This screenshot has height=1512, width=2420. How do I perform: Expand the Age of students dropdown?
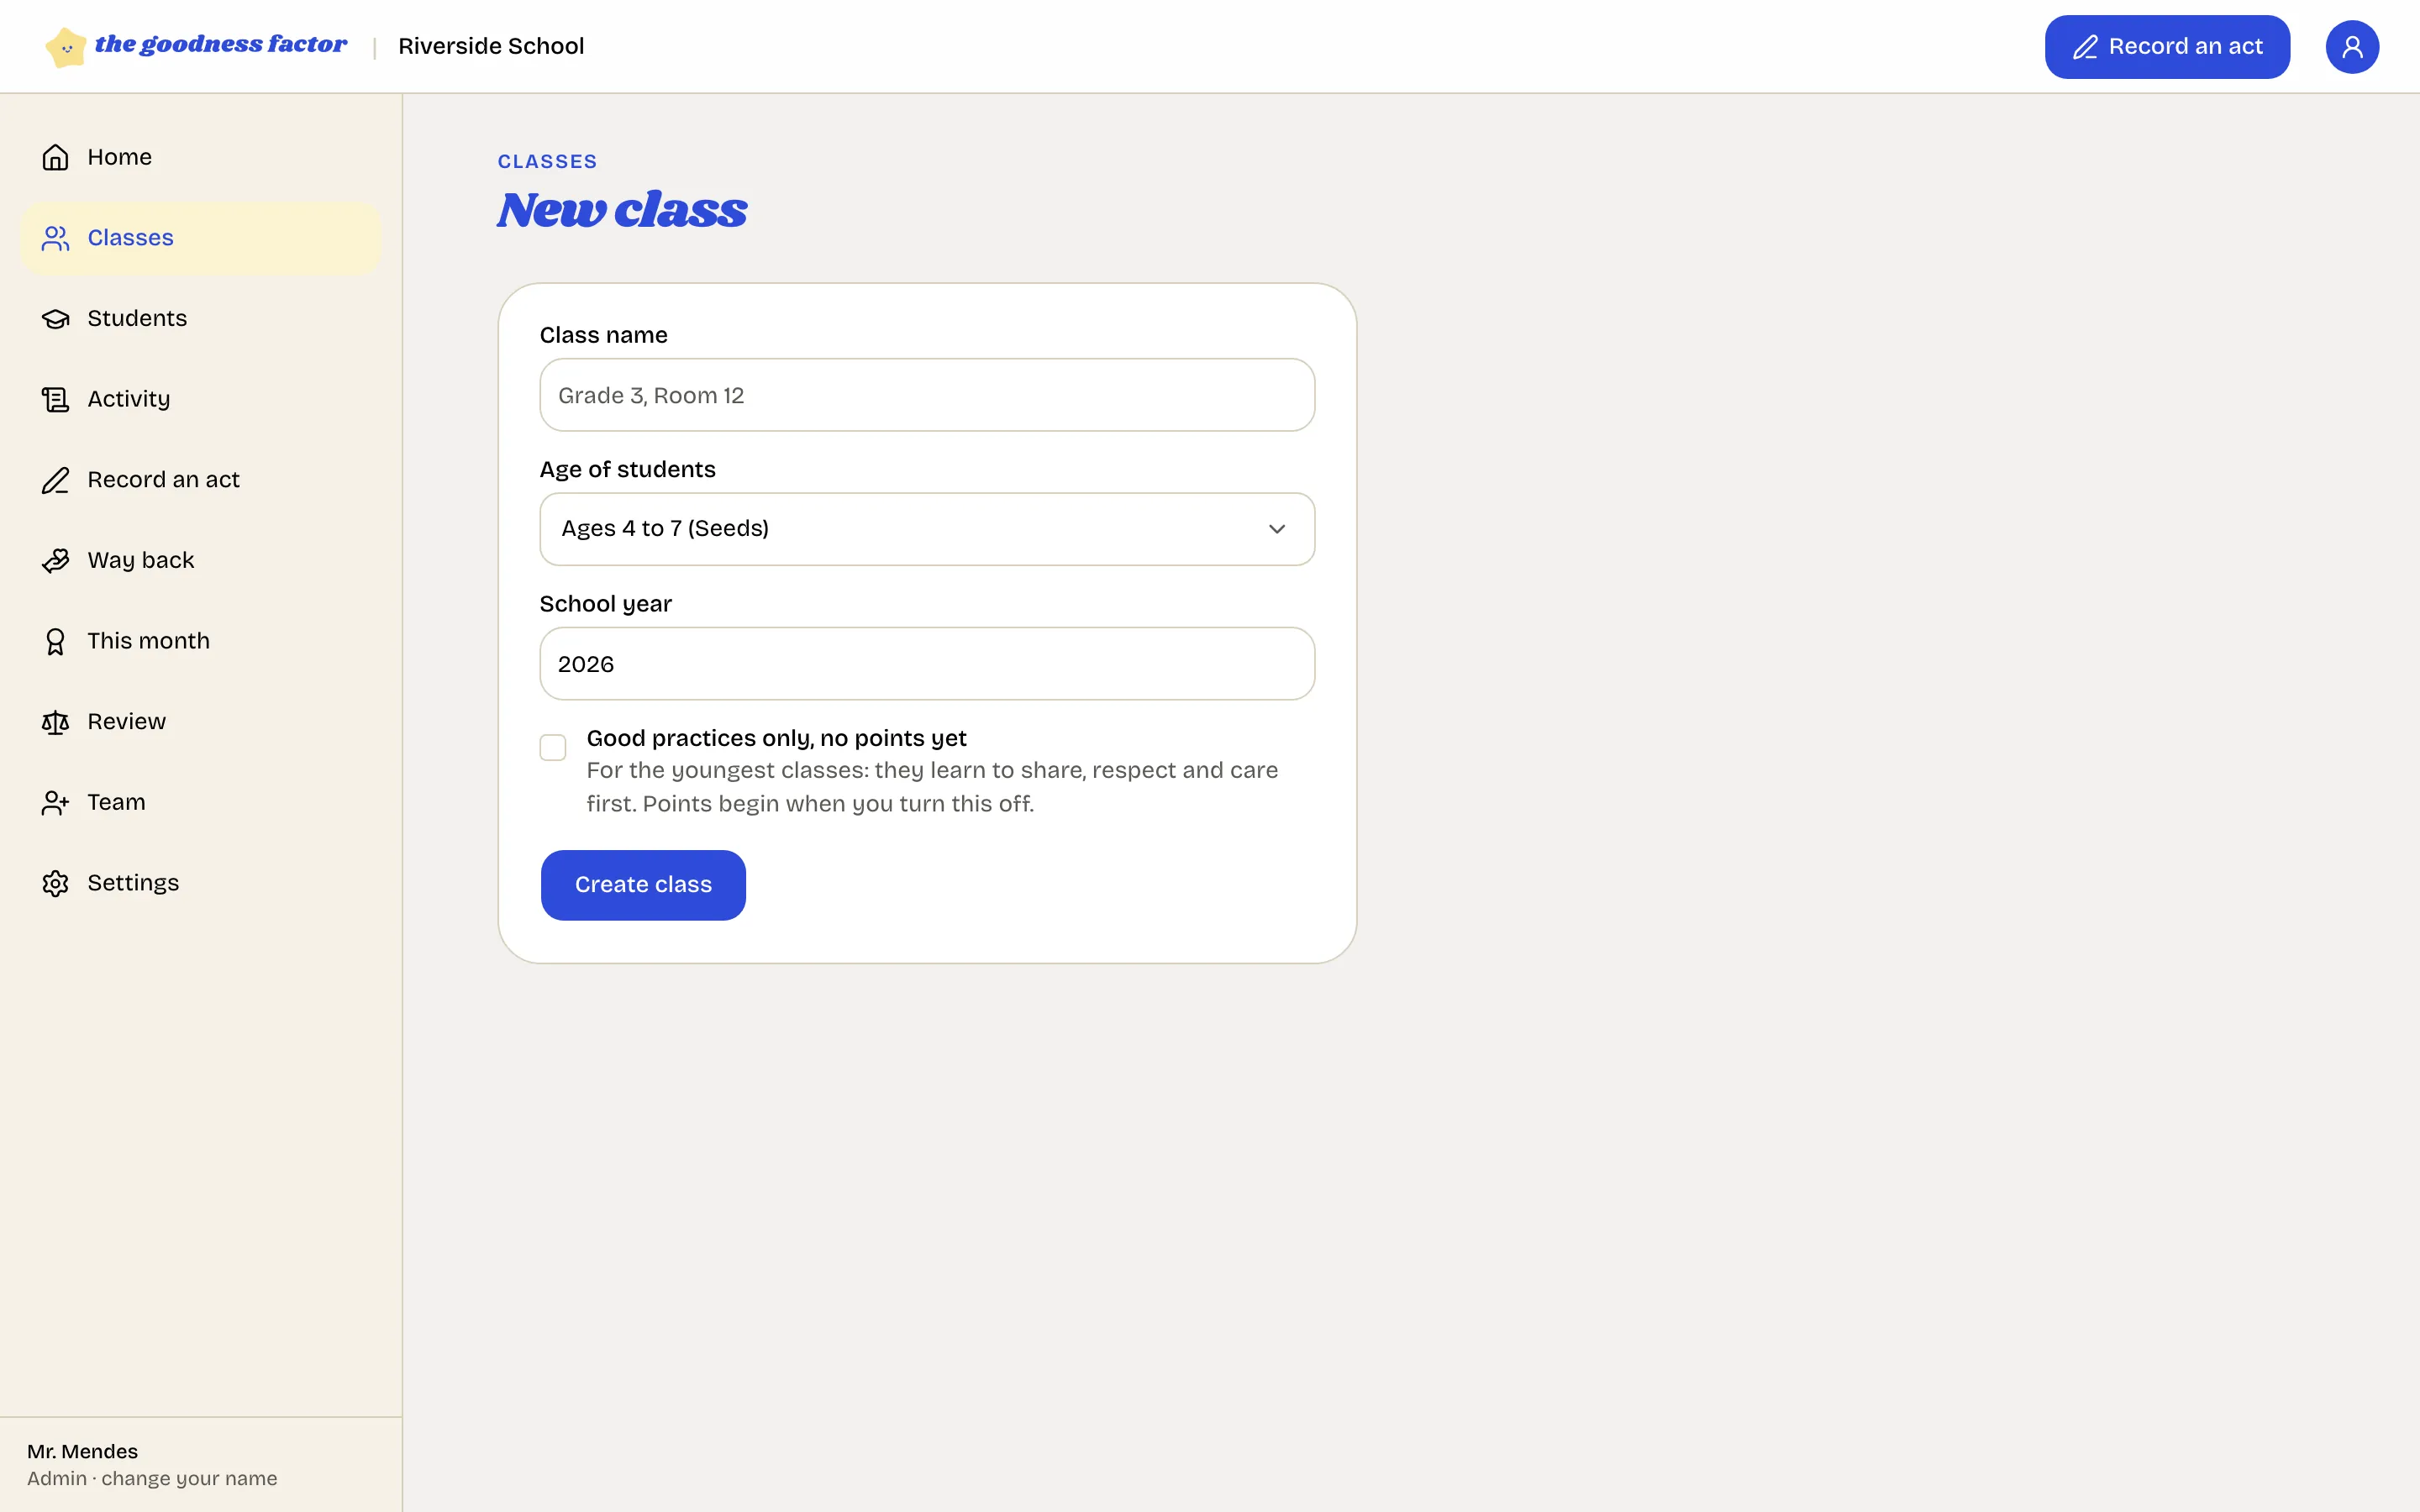(927, 529)
